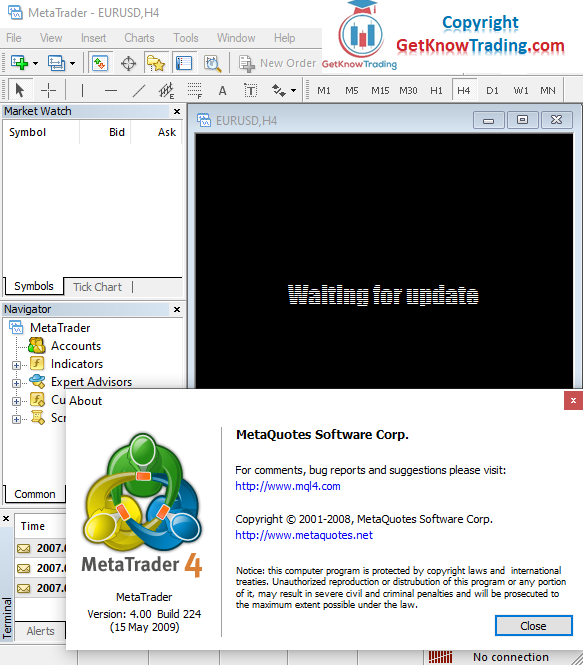Open the New Chart dropdown arrow
583x667 pixels.
point(35,63)
